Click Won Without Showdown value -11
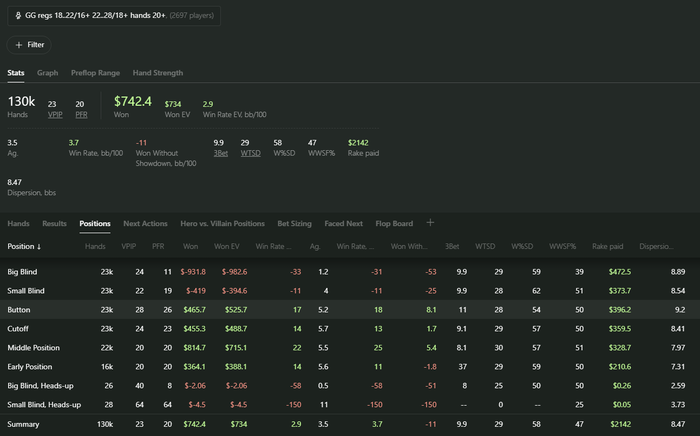Viewport: 700px width, 436px height. pyautogui.click(x=141, y=143)
